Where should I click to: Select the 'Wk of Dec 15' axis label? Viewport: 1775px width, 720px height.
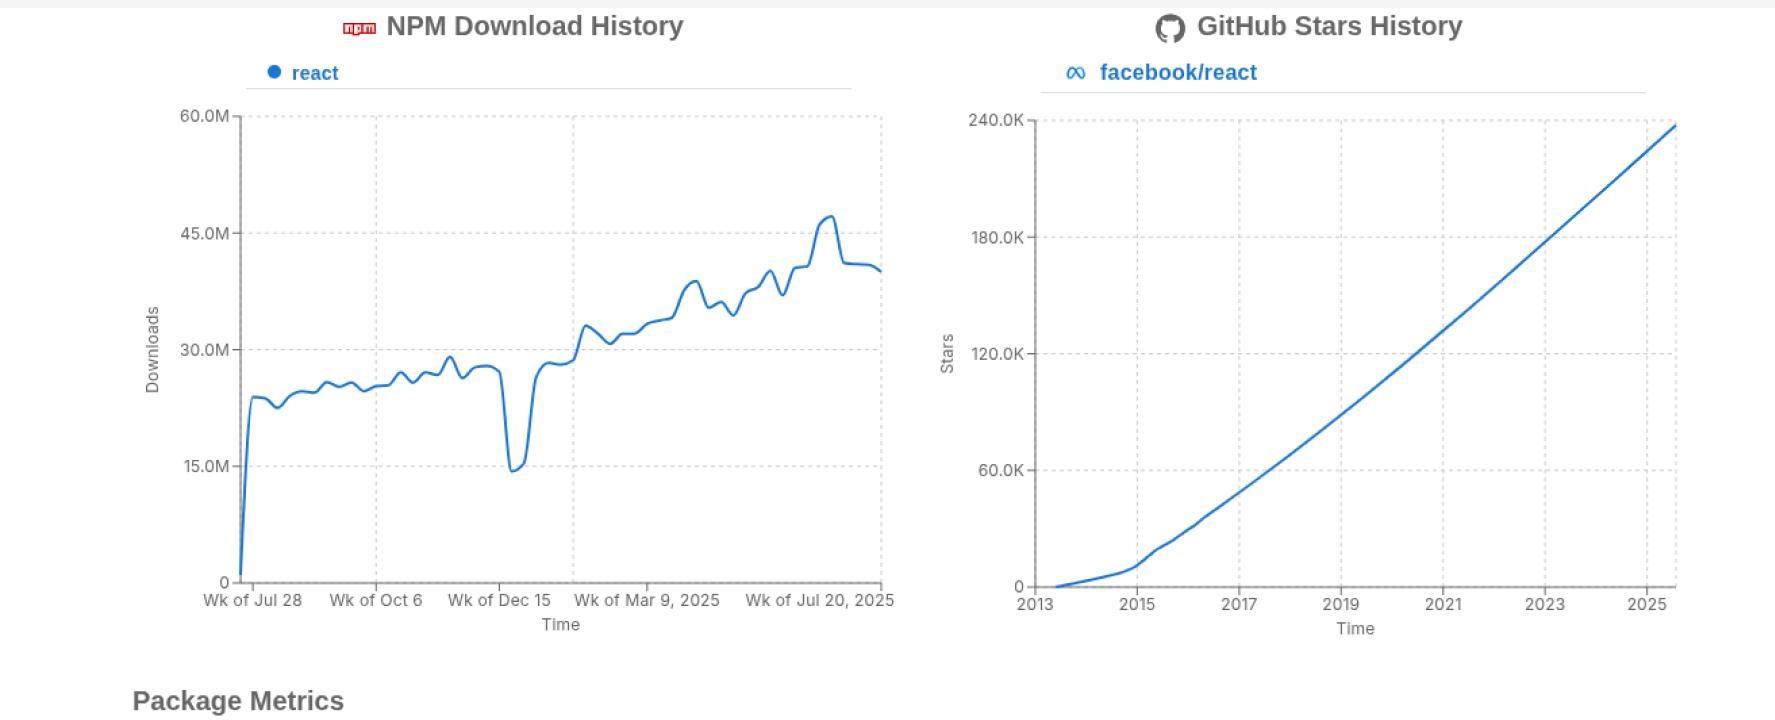coord(499,600)
